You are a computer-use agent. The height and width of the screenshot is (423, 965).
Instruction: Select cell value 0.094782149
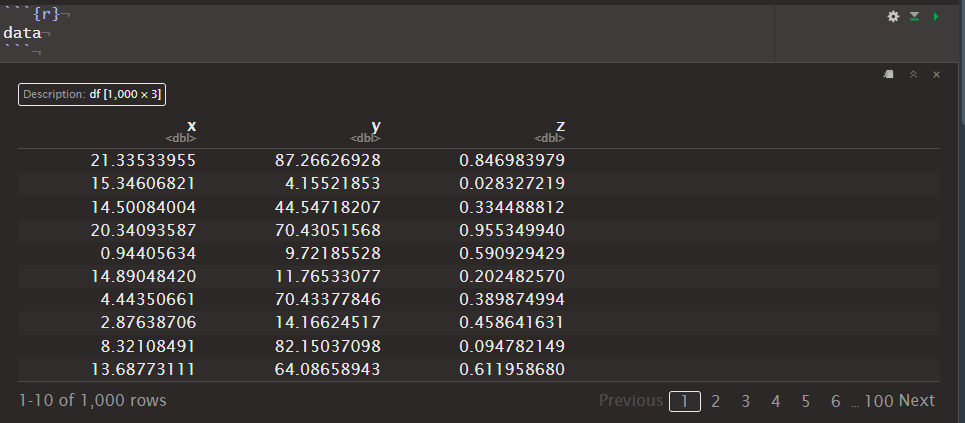512,346
